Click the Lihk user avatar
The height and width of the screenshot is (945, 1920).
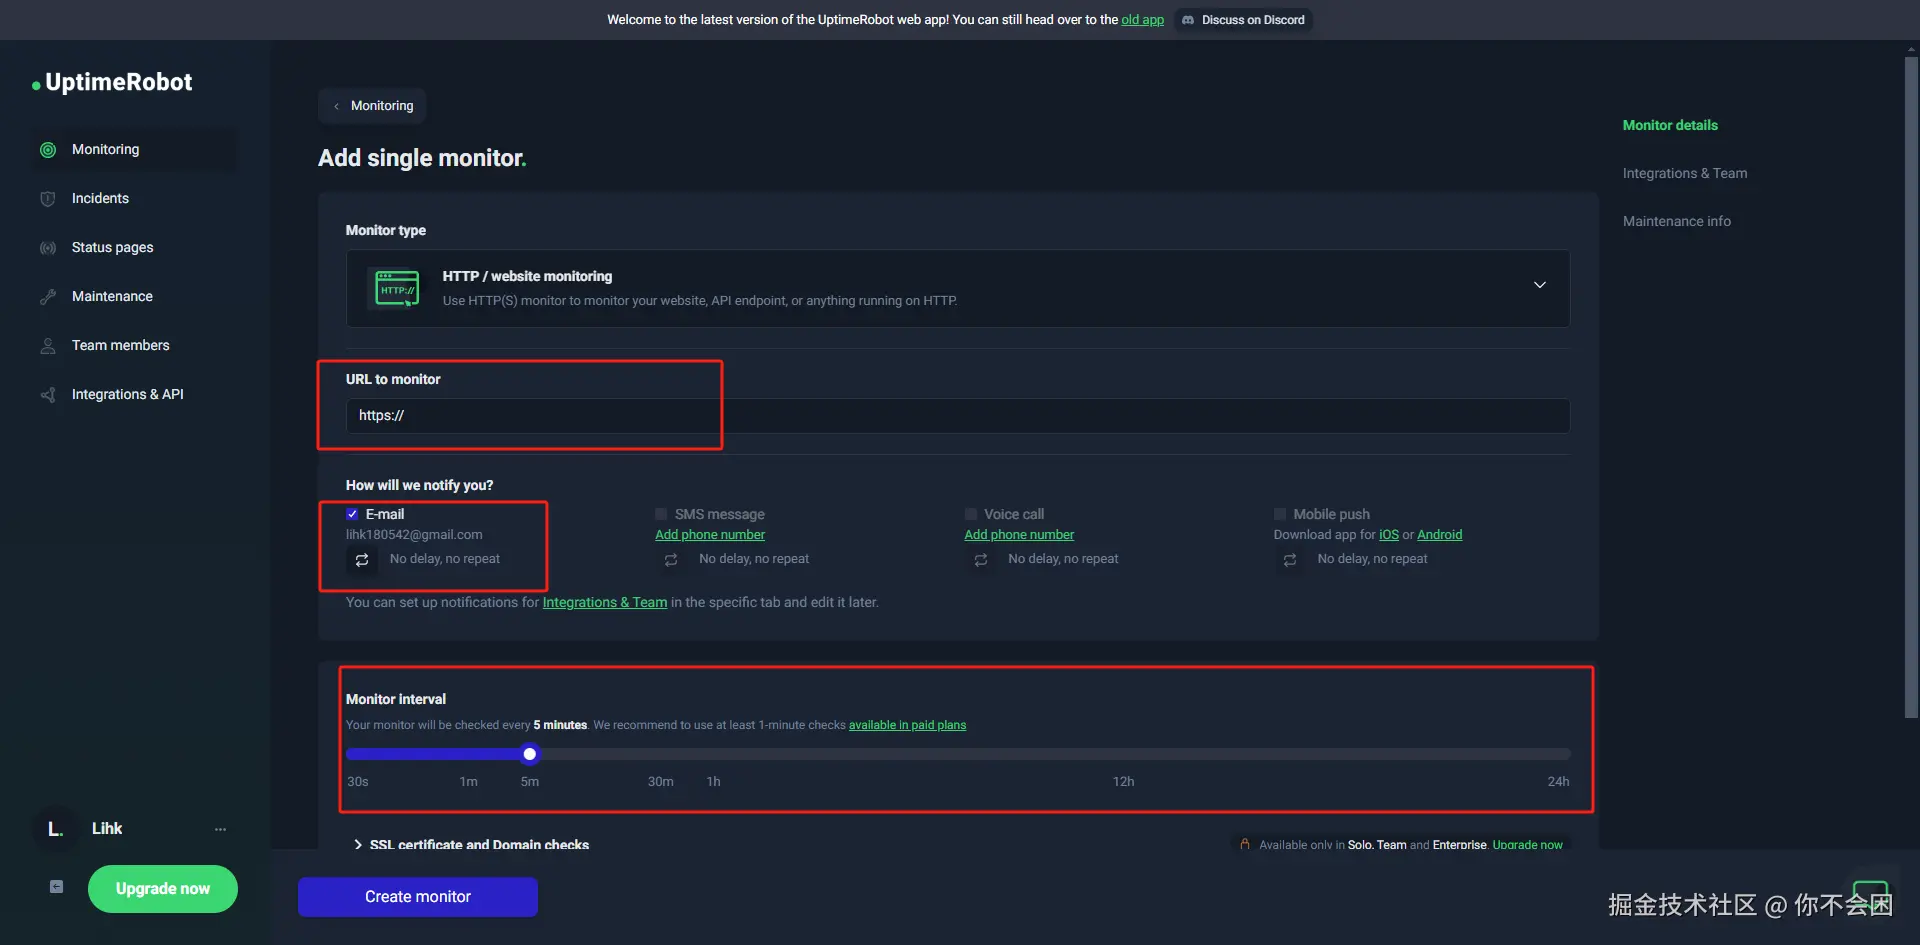[56, 829]
